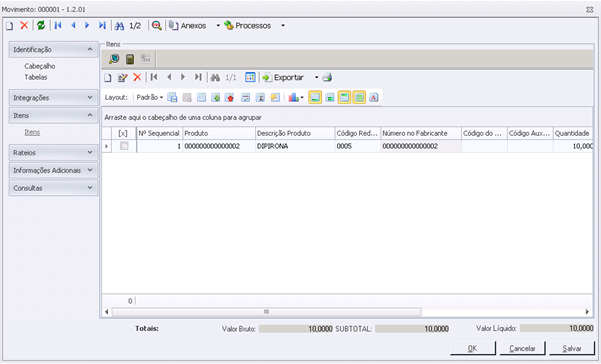
Task: Refresh using the green arrows icon
Action: tap(41, 26)
